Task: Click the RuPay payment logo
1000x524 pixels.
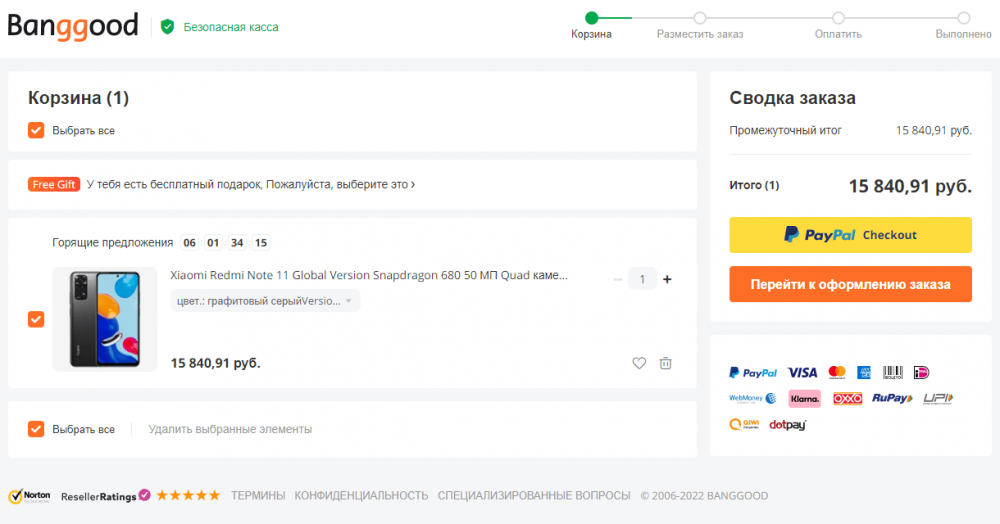Action: pos(892,398)
